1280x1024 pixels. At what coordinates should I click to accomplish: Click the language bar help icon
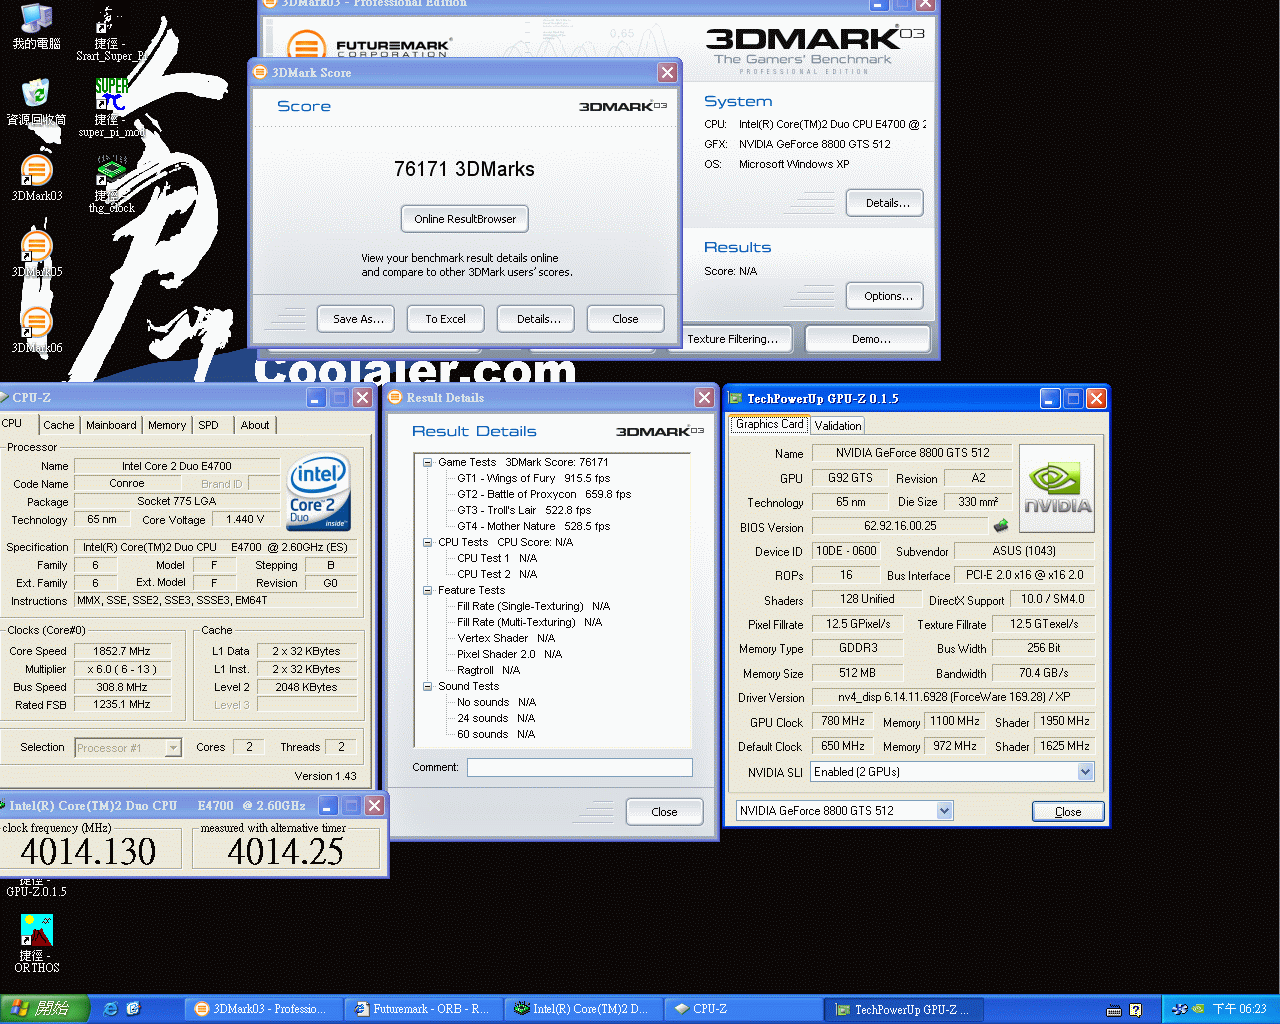click(x=1136, y=1010)
